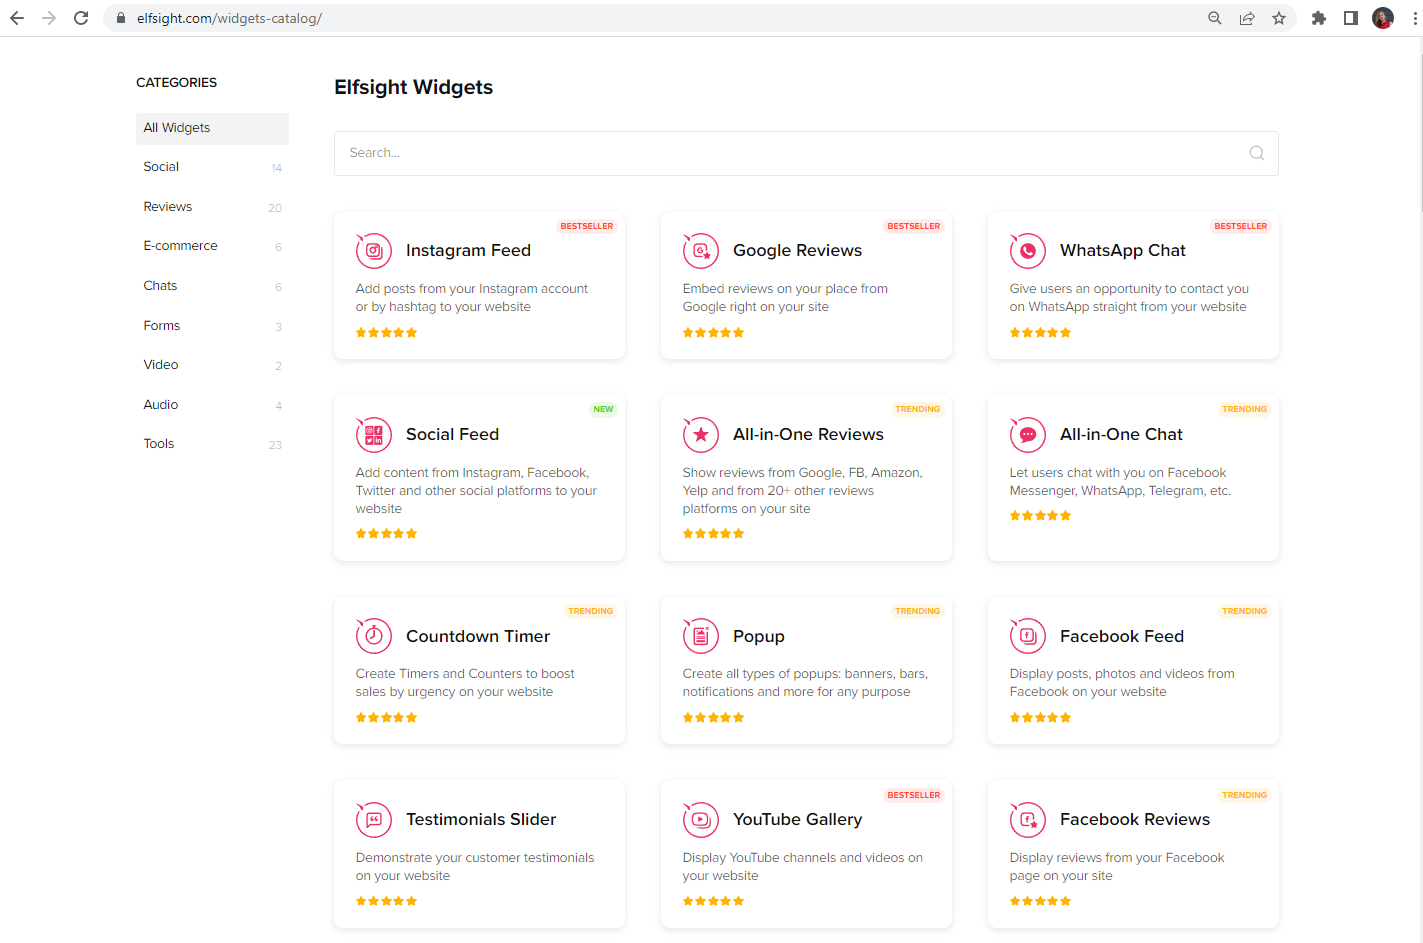Image resolution: width=1423 pixels, height=943 pixels.
Task: Open the Chats category
Action: tap(212, 286)
